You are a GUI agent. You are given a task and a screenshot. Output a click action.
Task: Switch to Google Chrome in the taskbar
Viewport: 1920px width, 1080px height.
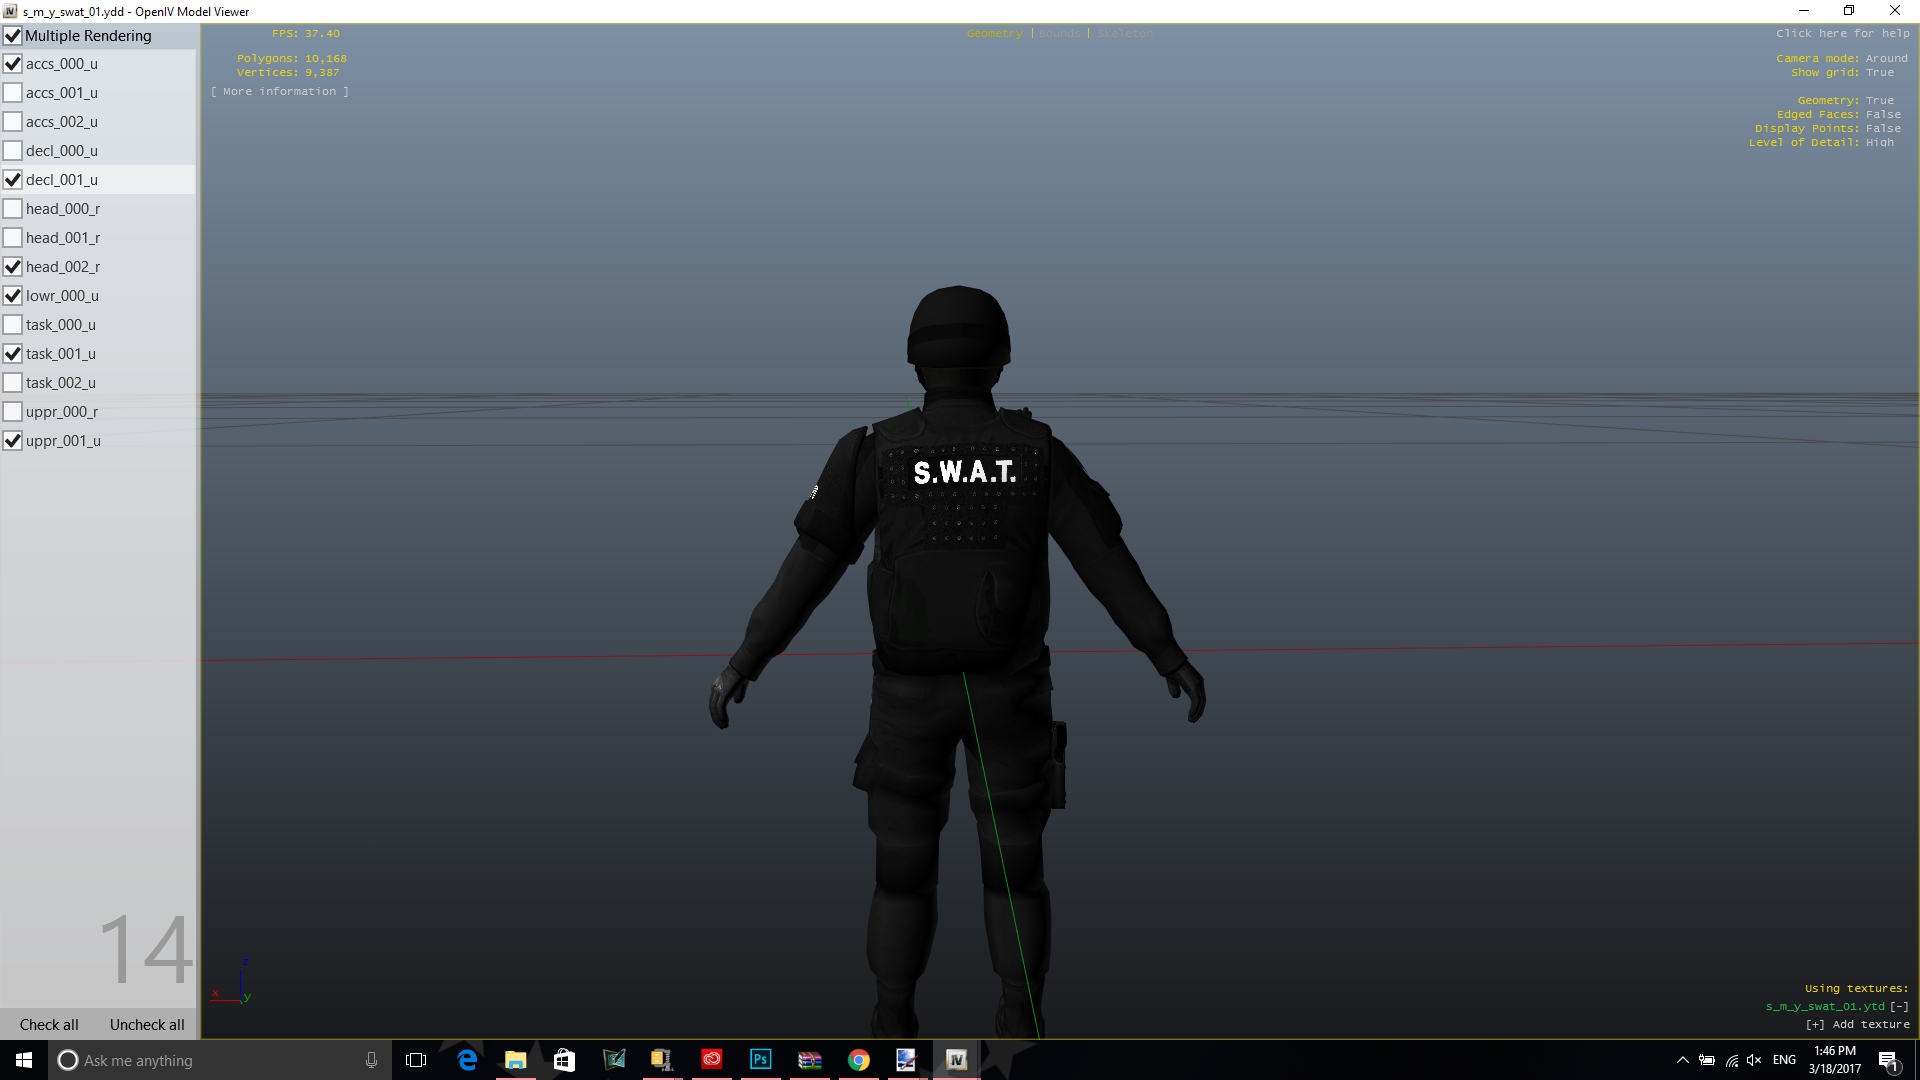pos(859,1060)
